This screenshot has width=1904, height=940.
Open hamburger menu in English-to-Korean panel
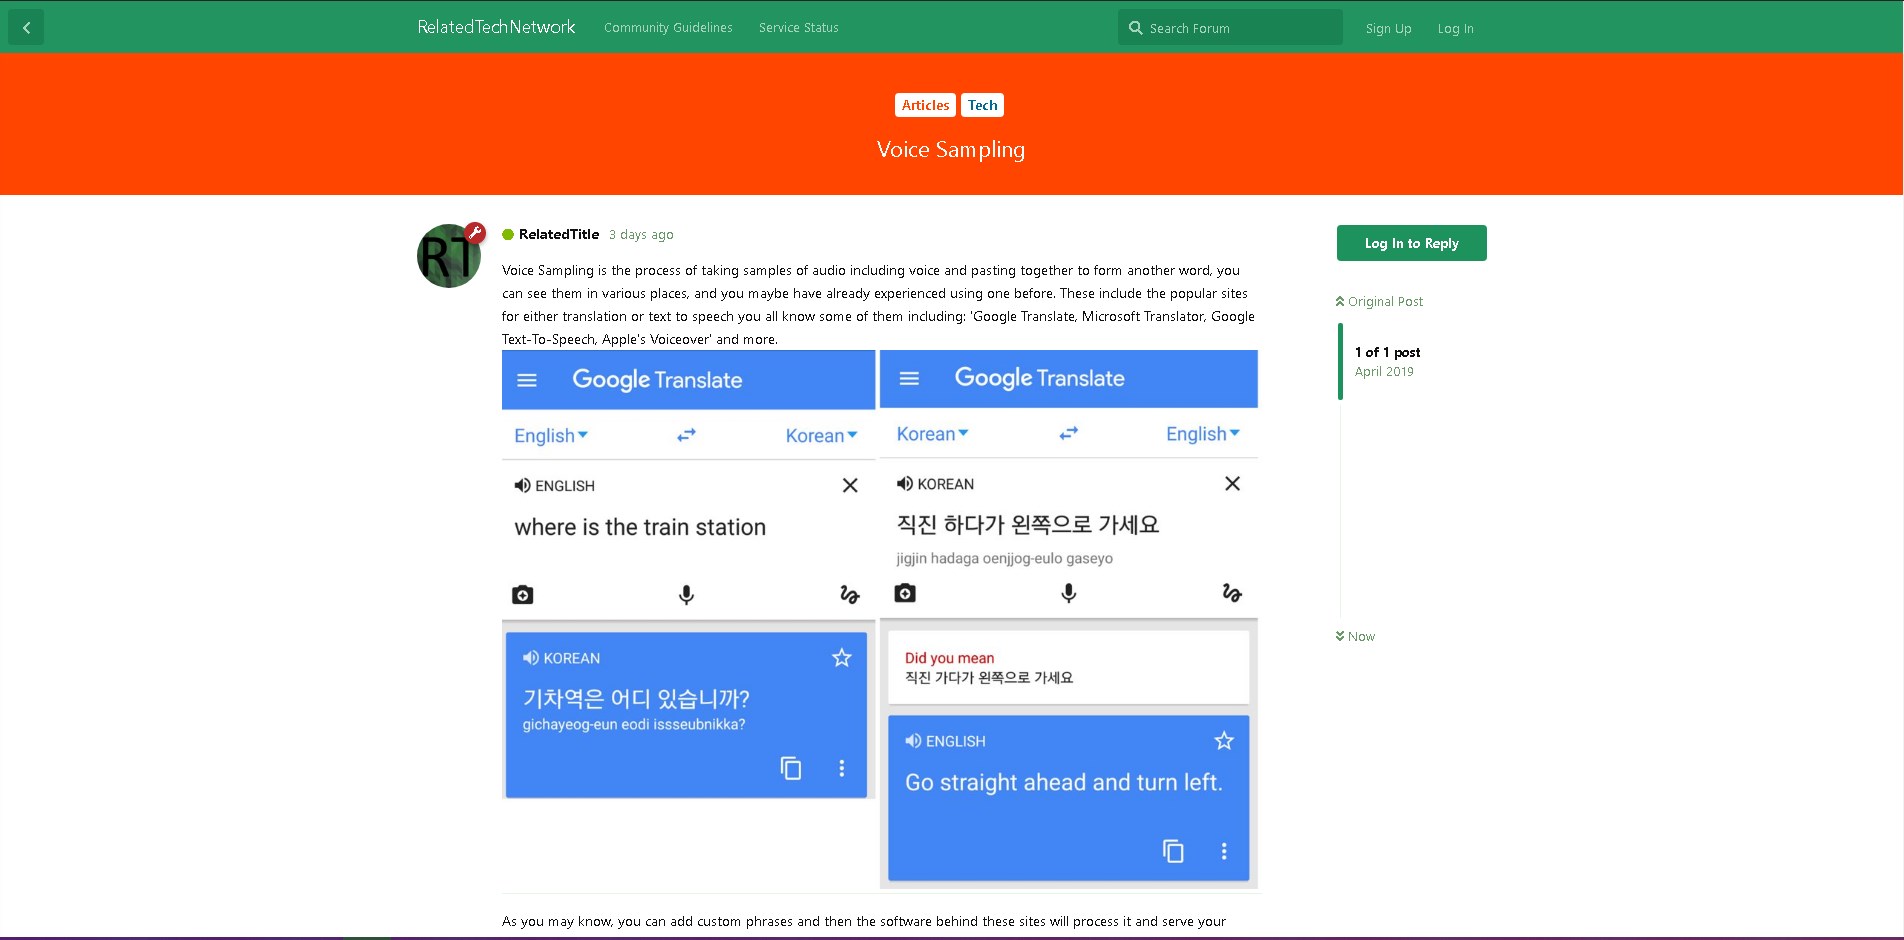point(527,380)
